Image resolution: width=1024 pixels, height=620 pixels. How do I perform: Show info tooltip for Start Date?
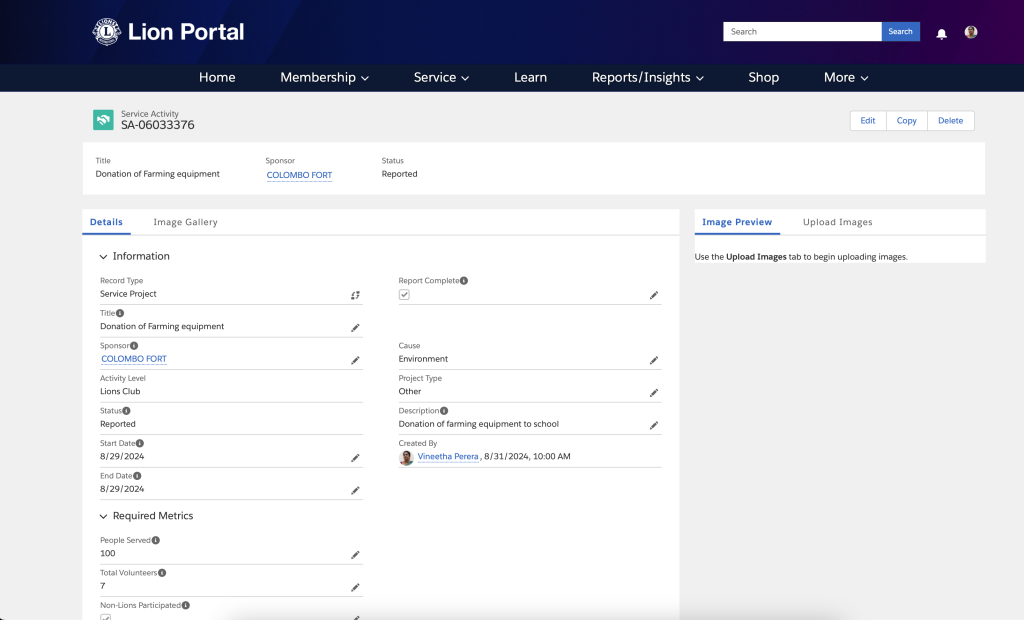point(140,443)
